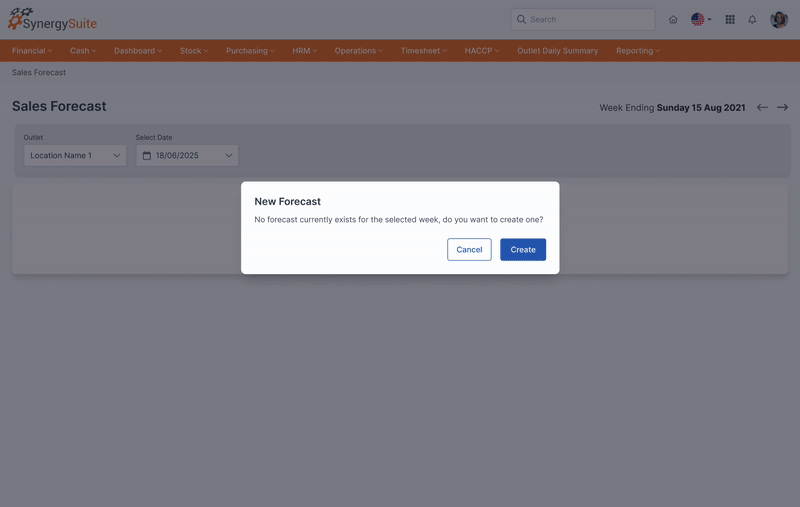Open Outlet Daily Summary
Image resolution: width=800 pixels, height=507 pixels.
(x=557, y=50)
